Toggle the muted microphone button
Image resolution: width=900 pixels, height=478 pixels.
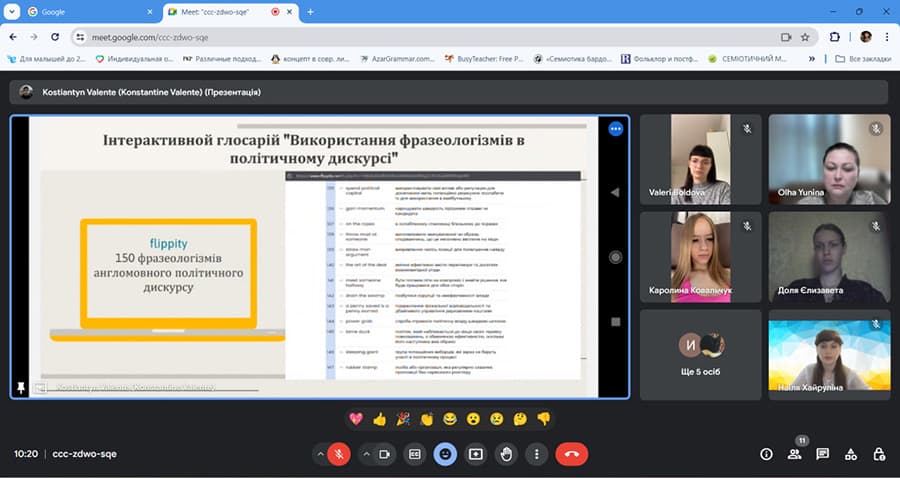pyautogui.click(x=339, y=453)
